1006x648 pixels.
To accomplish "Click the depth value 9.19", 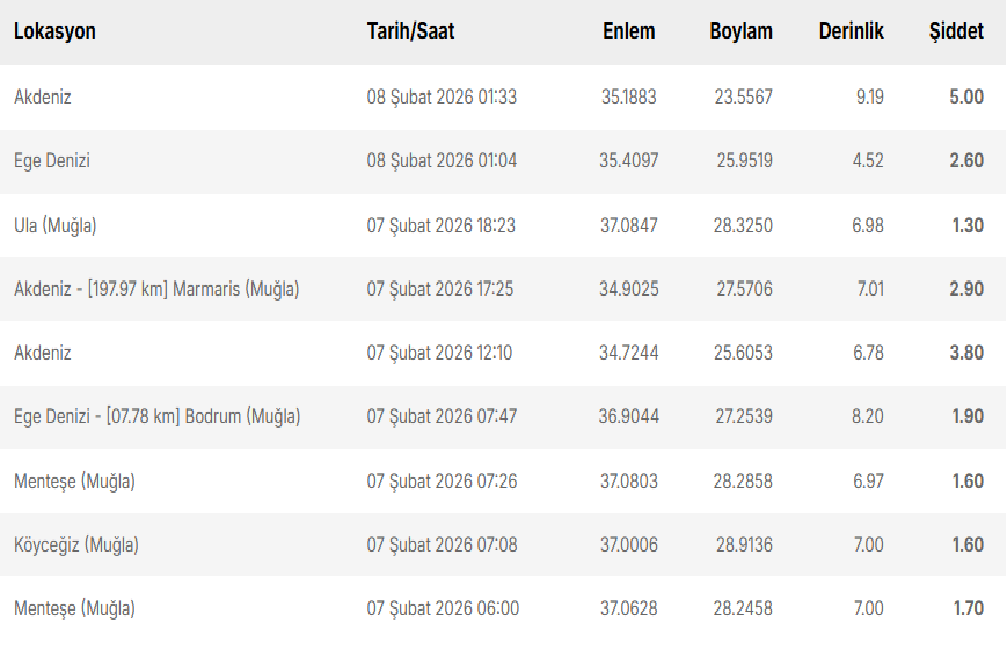I will click(869, 97).
